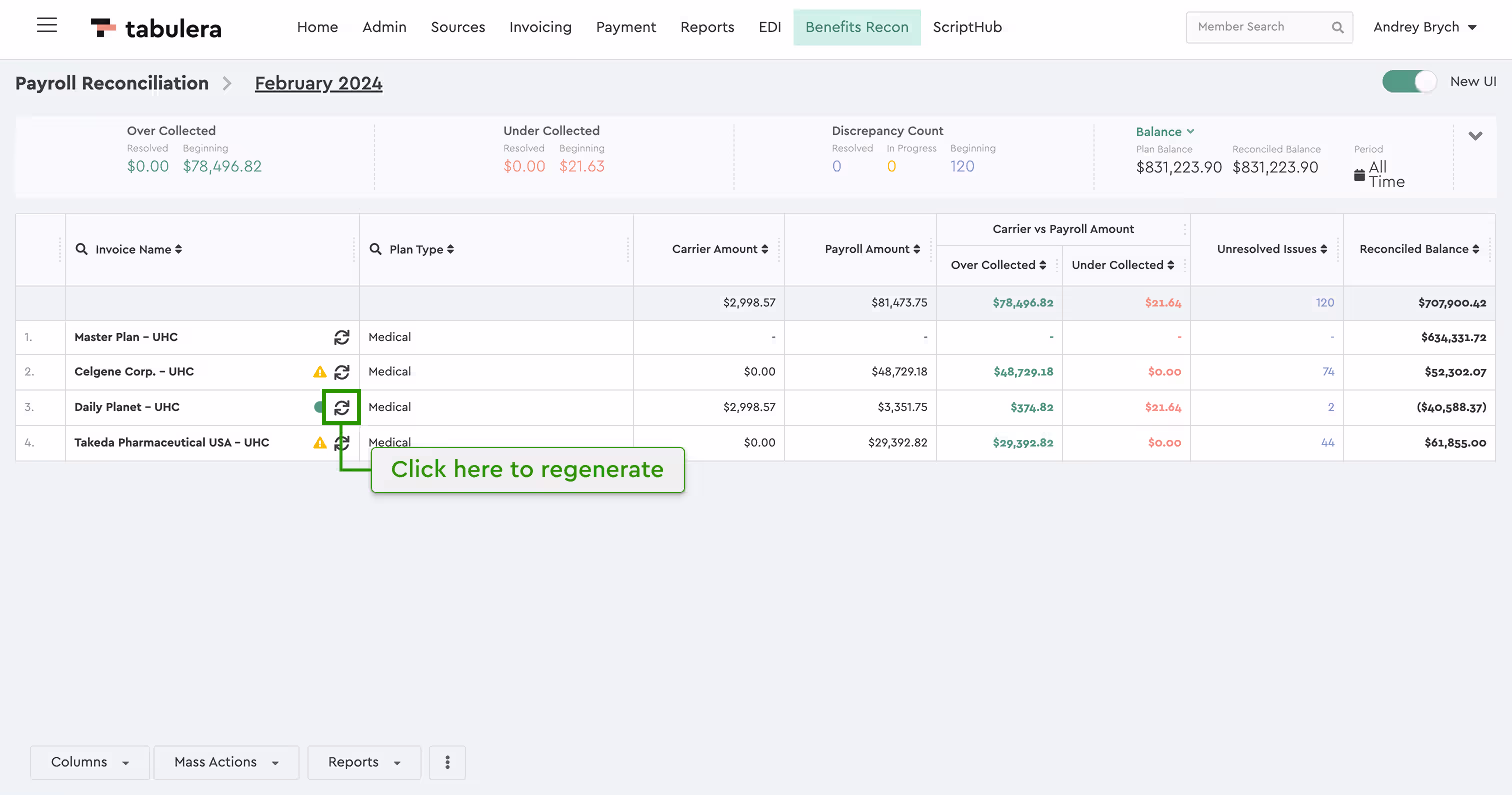
Task: Regenerate the Takeda Pharmaceutical USA – UHC invoice
Action: (342, 443)
